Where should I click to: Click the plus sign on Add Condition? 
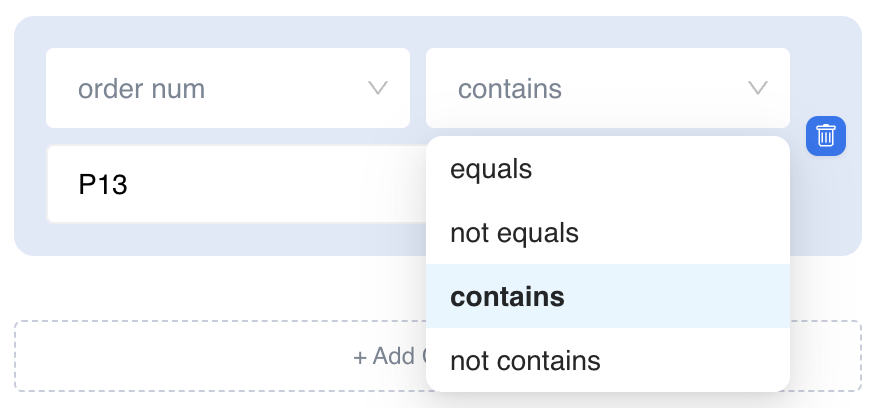point(360,357)
